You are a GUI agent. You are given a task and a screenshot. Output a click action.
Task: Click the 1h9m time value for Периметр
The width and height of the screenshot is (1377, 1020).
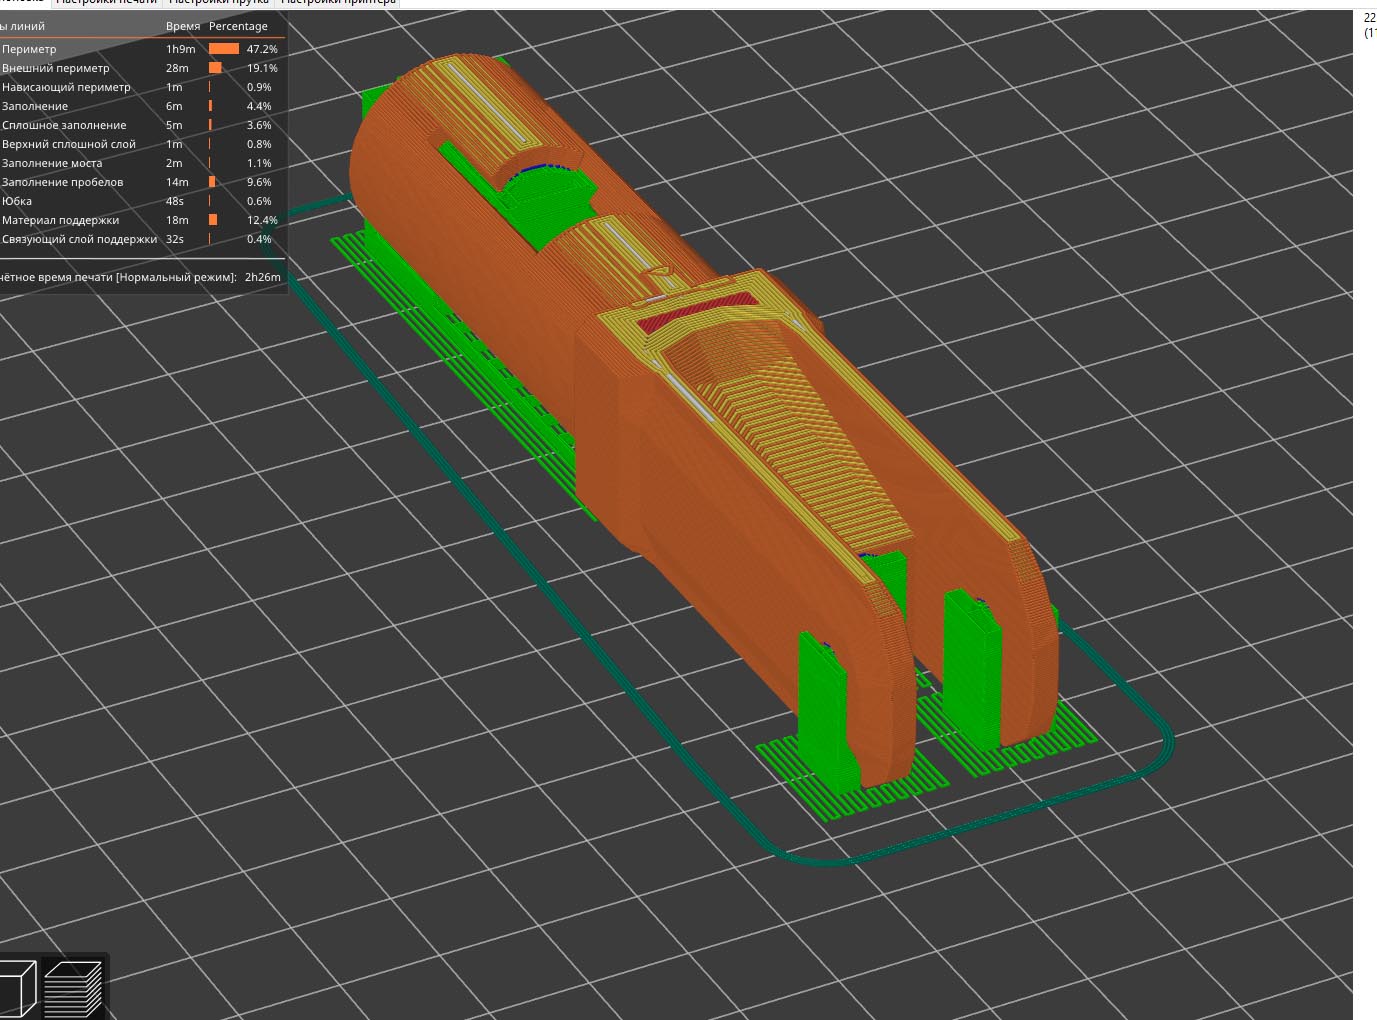(x=181, y=49)
